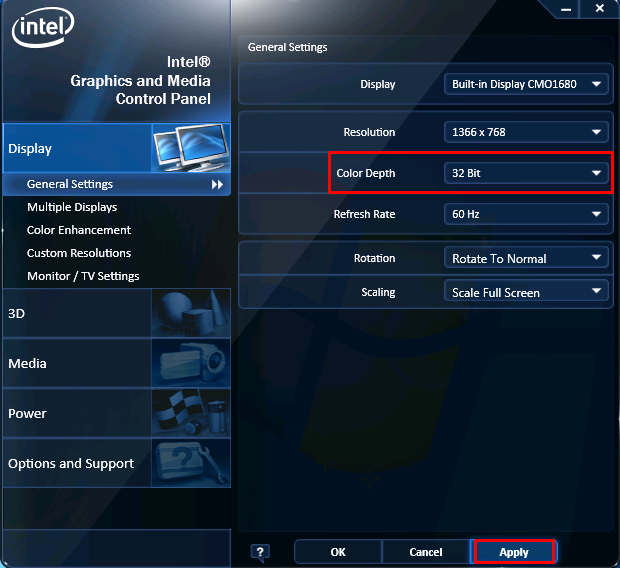Open Options and Support category
This screenshot has width=620, height=568.
[x=117, y=463]
